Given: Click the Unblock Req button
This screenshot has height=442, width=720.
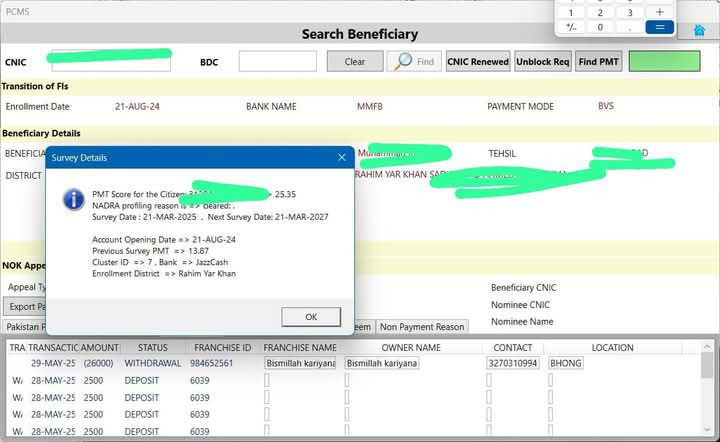Looking at the screenshot, I should (543, 62).
